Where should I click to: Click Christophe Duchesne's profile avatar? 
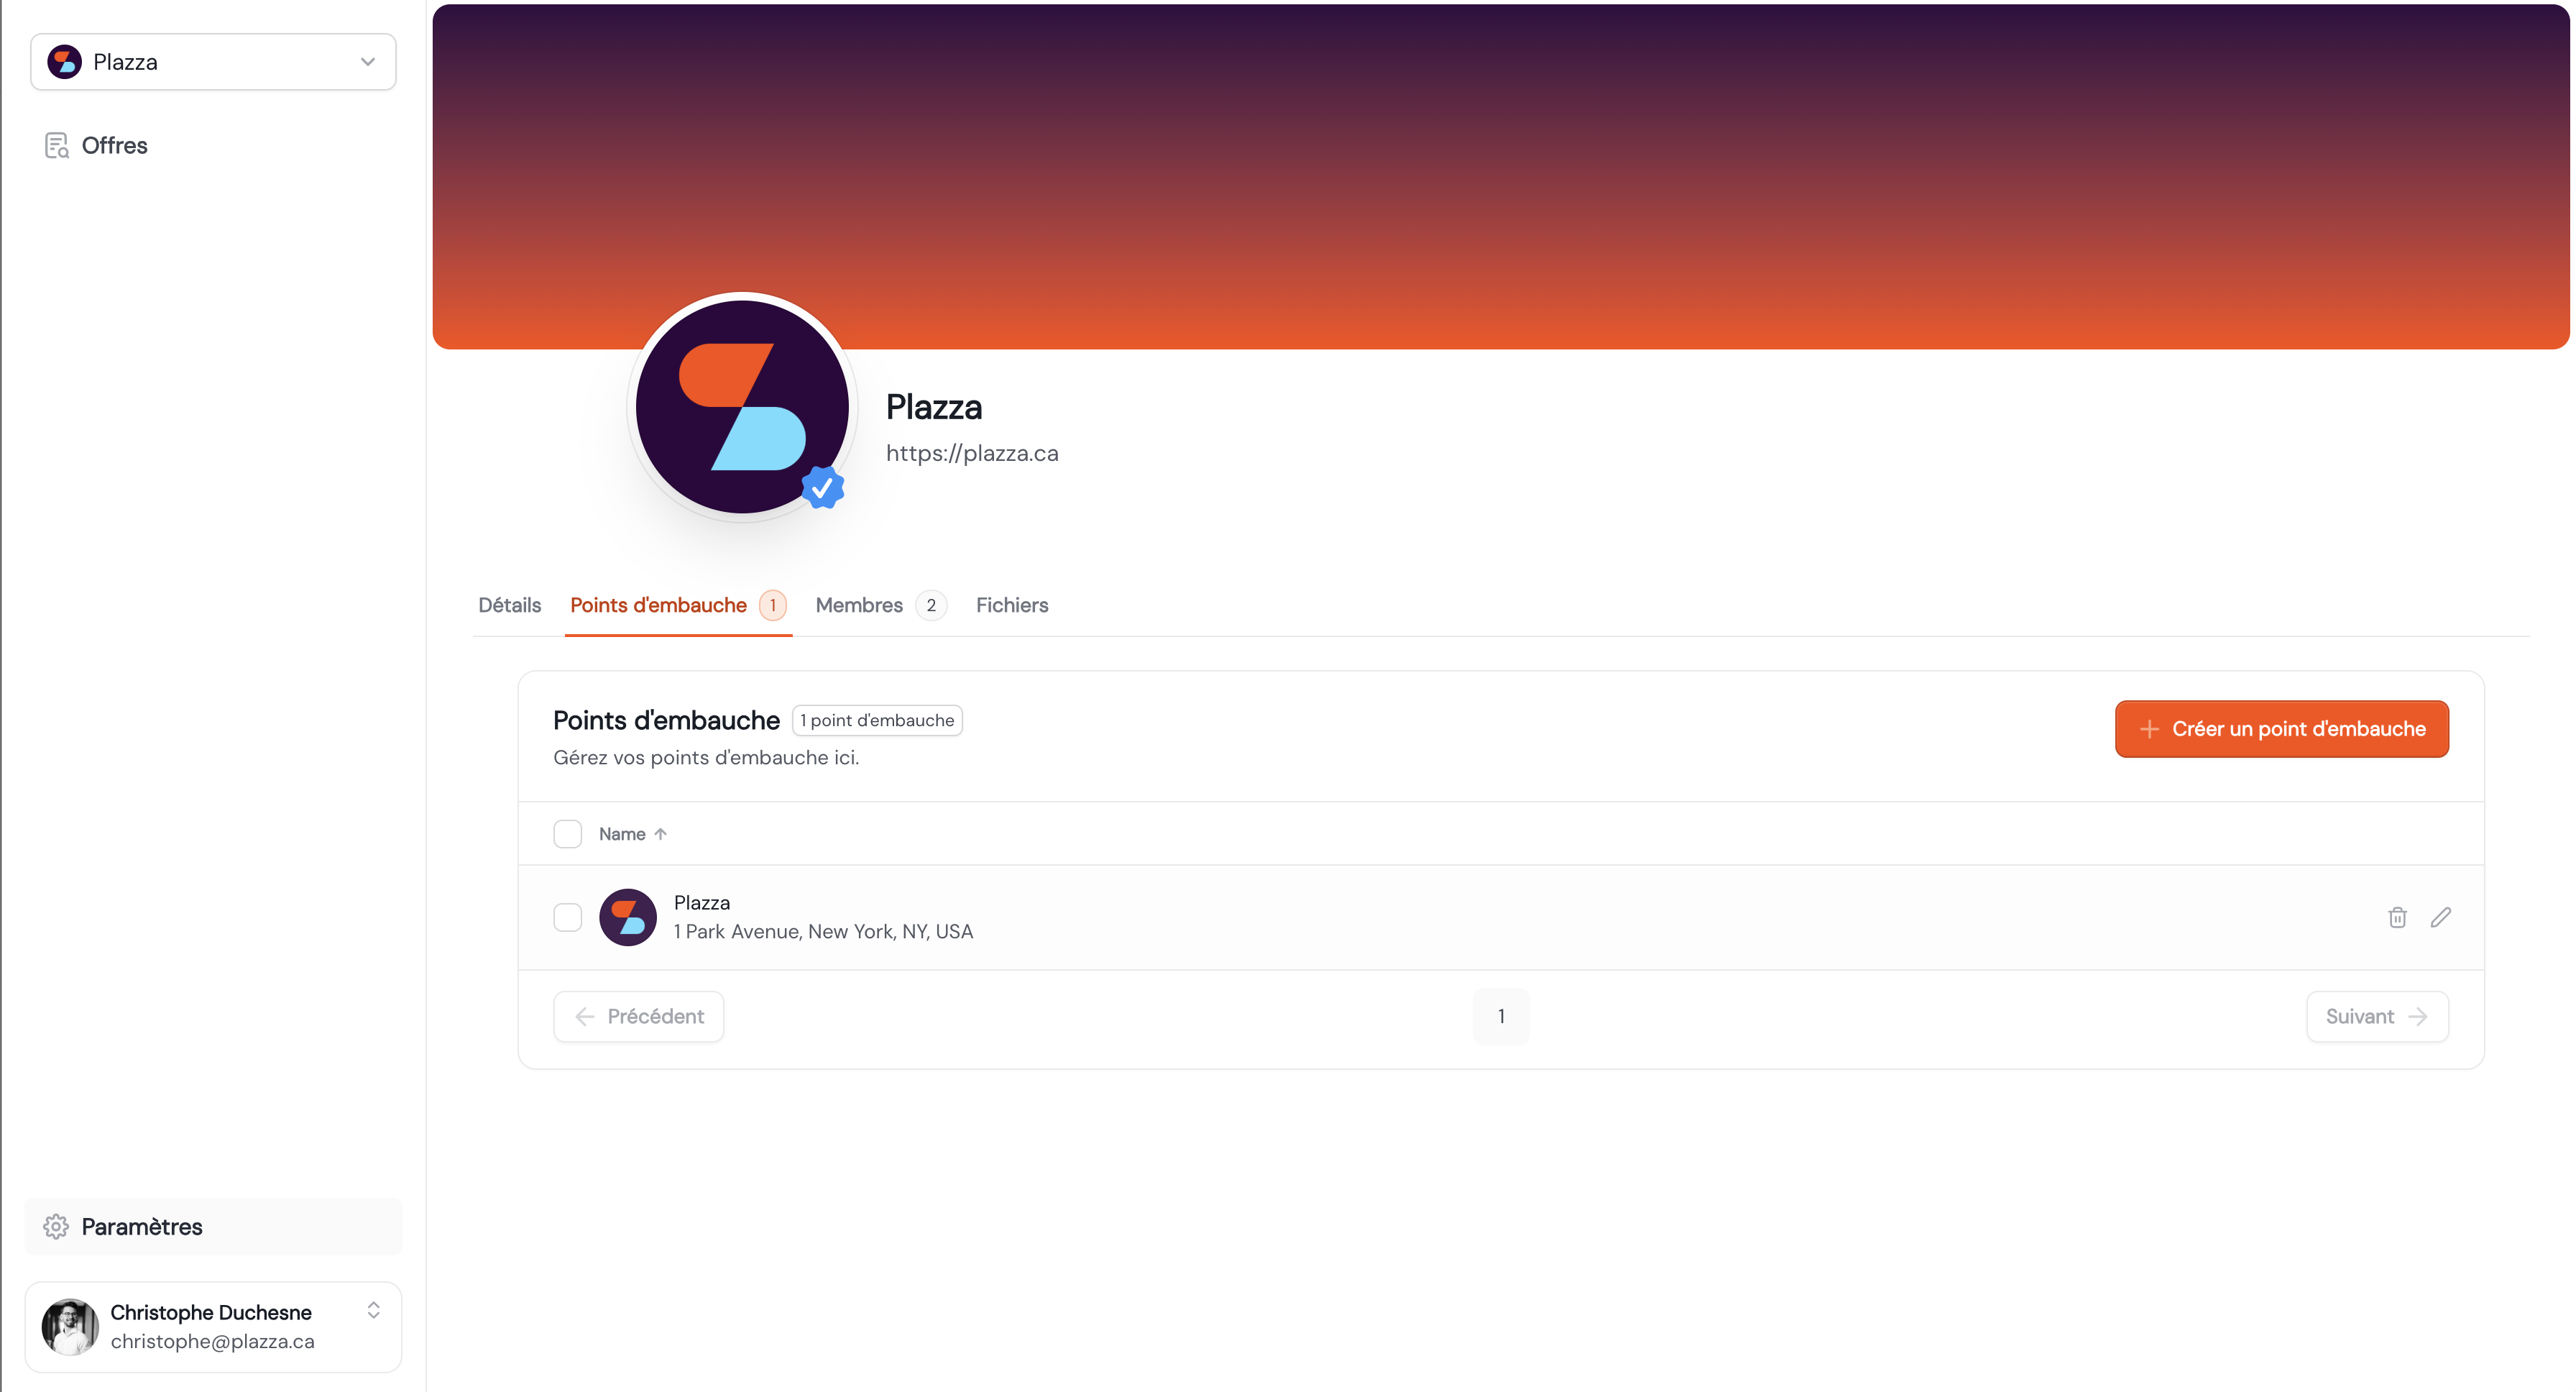coord(70,1327)
